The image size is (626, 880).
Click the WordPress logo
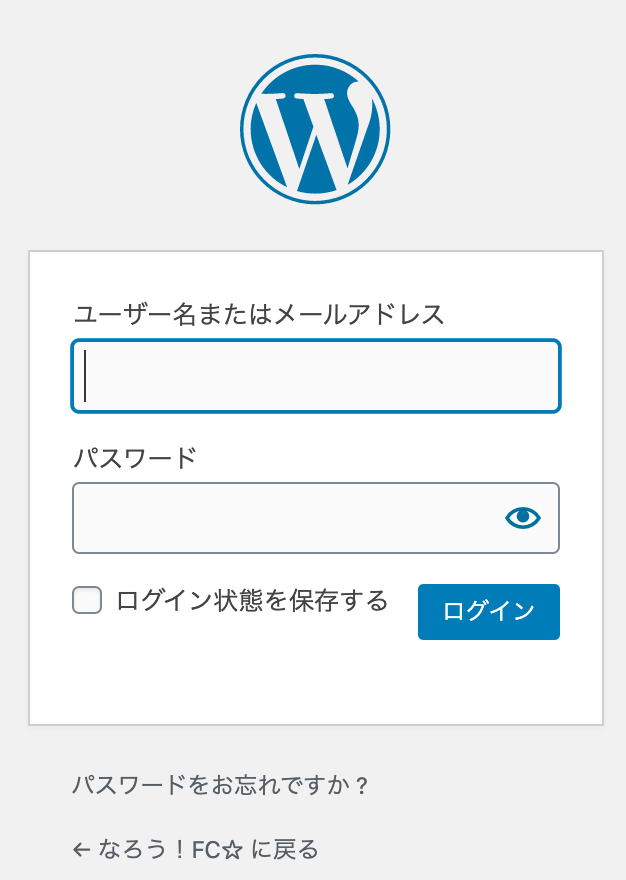pyautogui.click(x=314, y=129)
